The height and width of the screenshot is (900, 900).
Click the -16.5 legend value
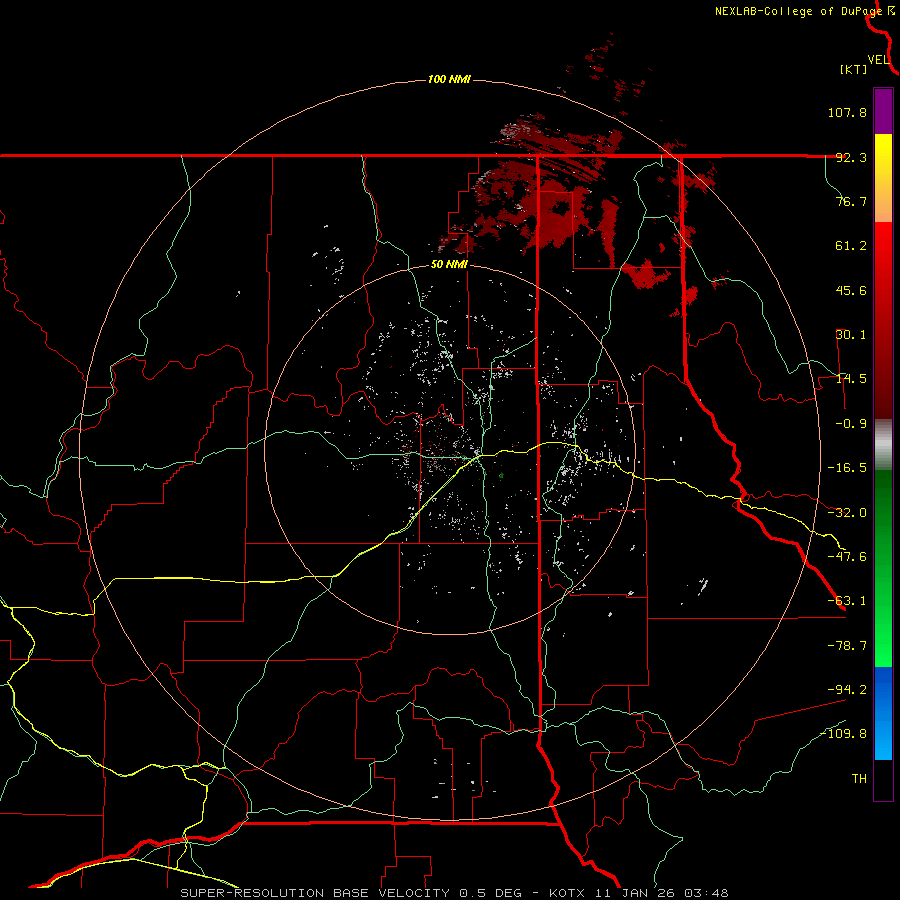(847, 468)
